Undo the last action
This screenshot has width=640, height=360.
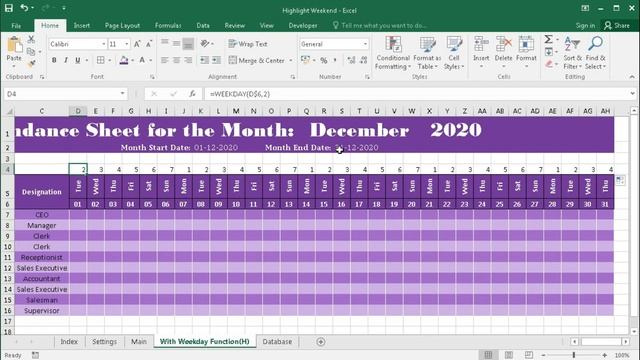24,8
